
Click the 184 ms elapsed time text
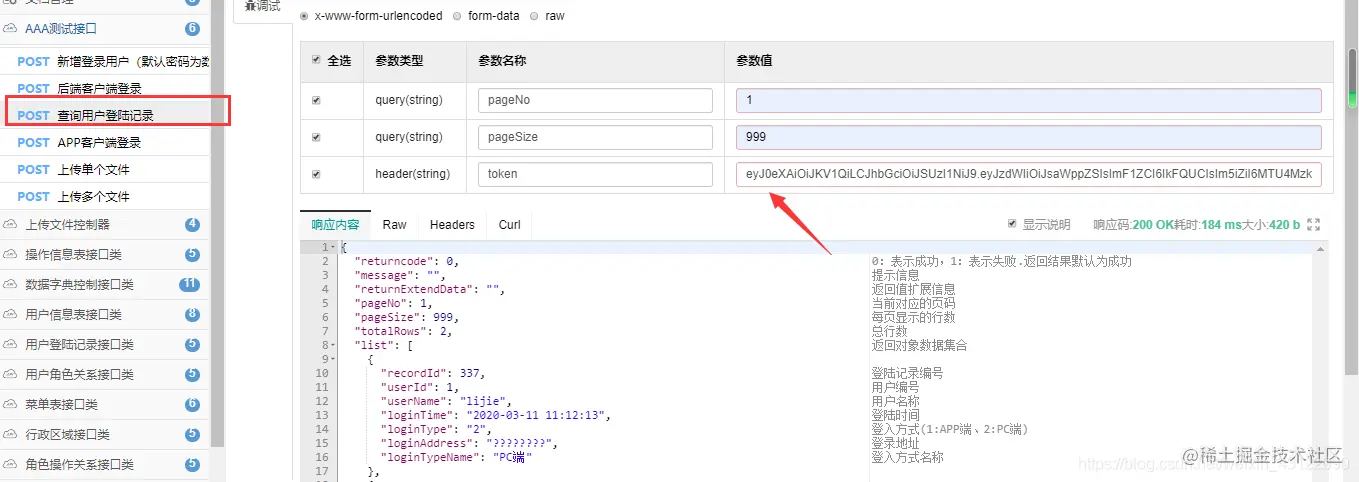pyautogui.click(x=1223, y=225)
